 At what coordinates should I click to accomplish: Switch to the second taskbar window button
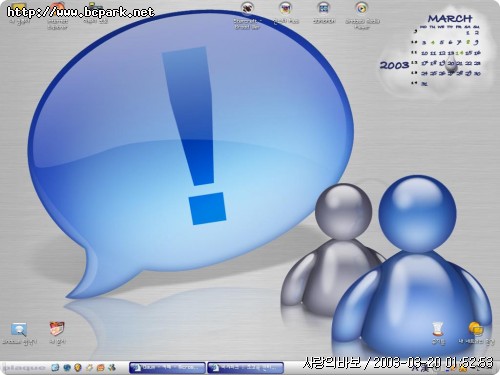tap(246, 368)
